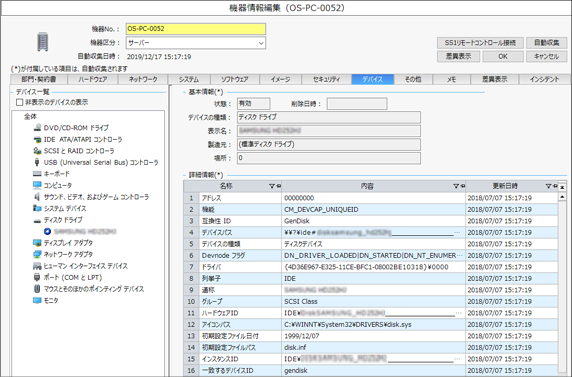
Task: Click the mouse and pointing devices icon
Action: coord(37,289)
